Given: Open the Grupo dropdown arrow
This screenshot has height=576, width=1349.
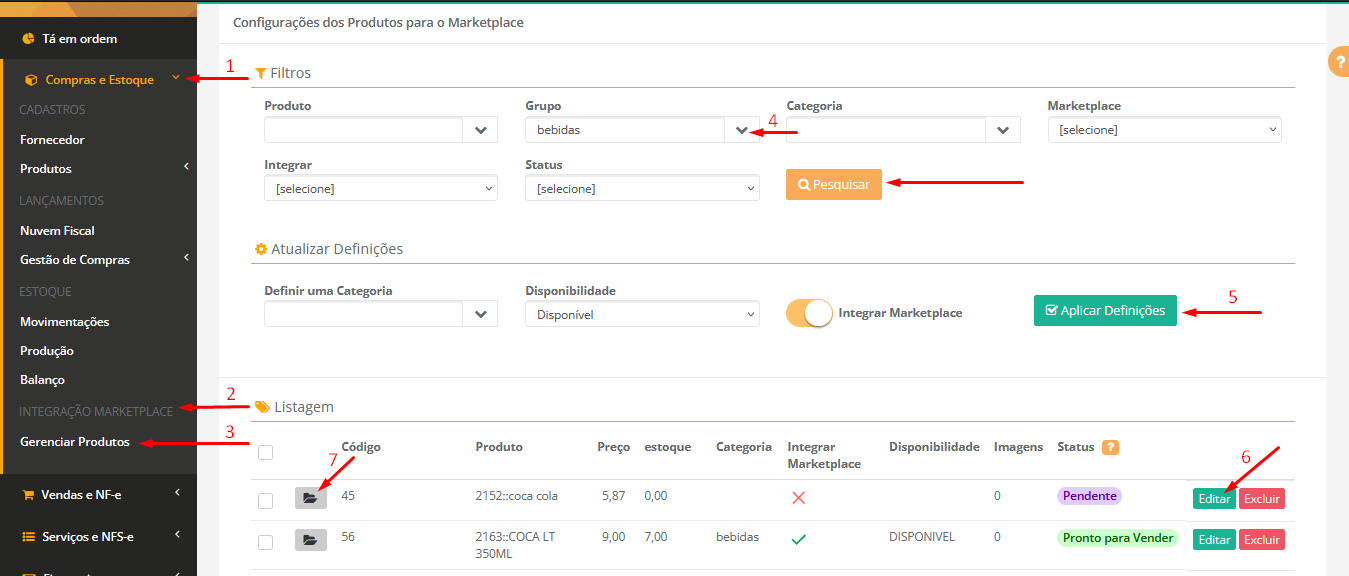Looking at the screenshot, I should [x=741, y=130].
